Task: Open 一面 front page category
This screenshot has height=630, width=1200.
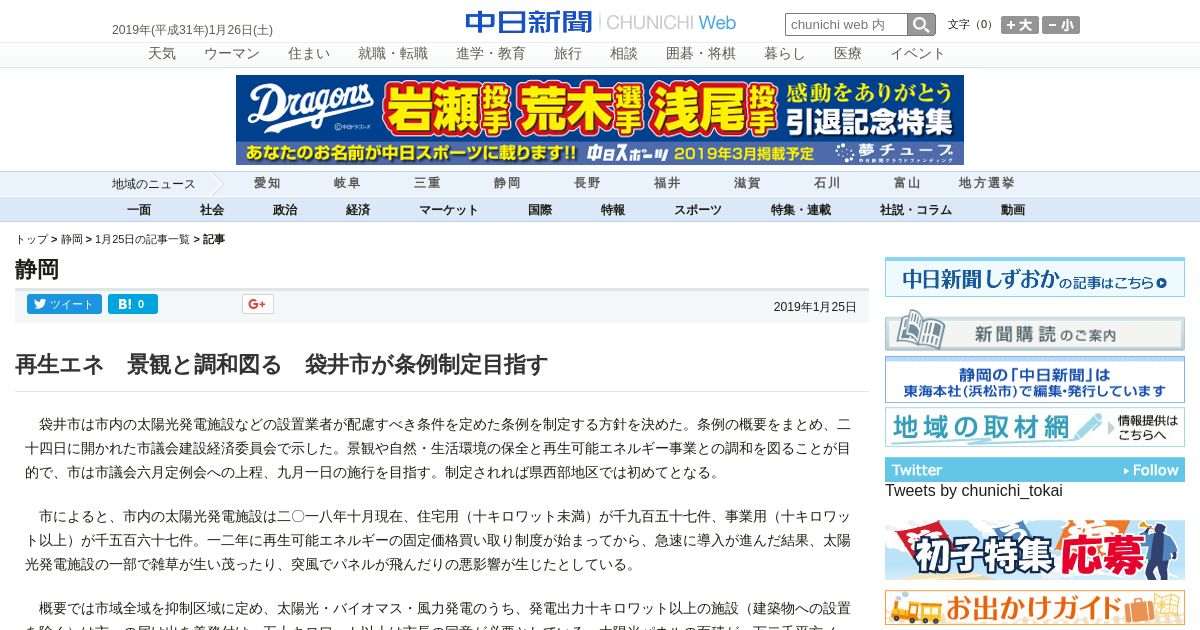Action: [139, 210]
